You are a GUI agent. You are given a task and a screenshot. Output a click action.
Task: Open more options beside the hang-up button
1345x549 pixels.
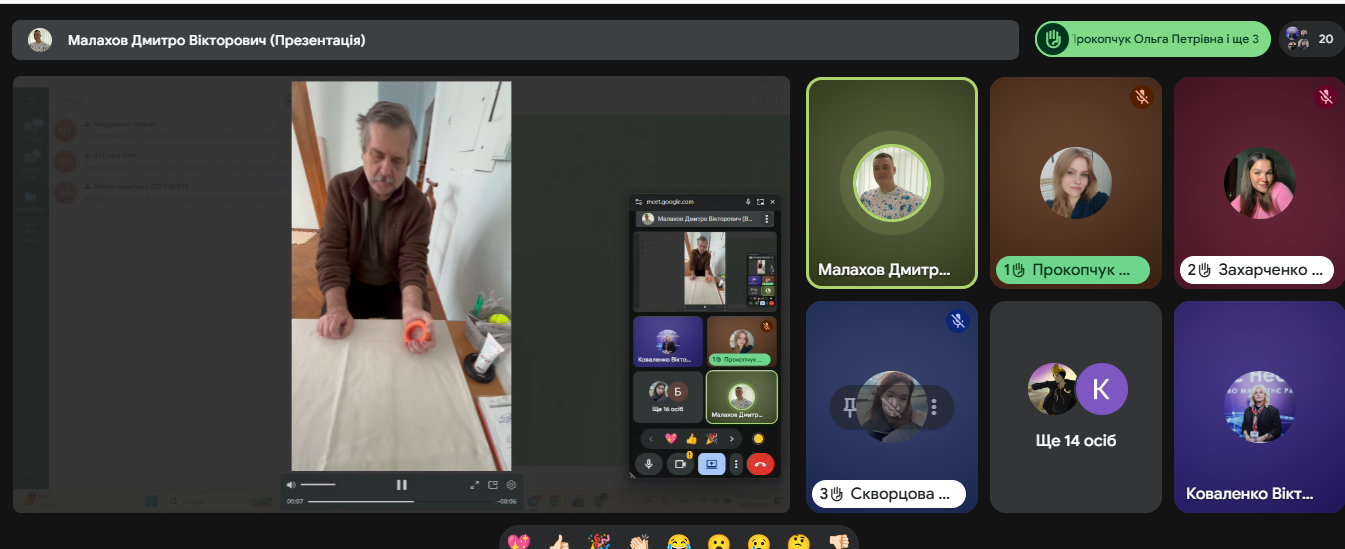(x=736, y=464)
